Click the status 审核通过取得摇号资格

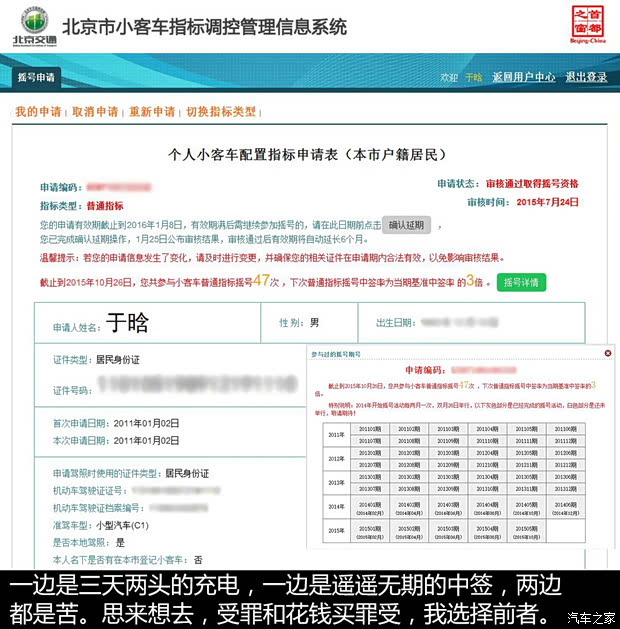coord(532,184)
